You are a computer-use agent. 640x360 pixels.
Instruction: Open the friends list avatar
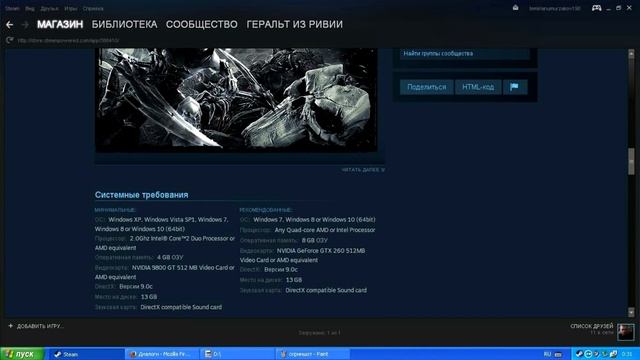click(x=625, y=332)
